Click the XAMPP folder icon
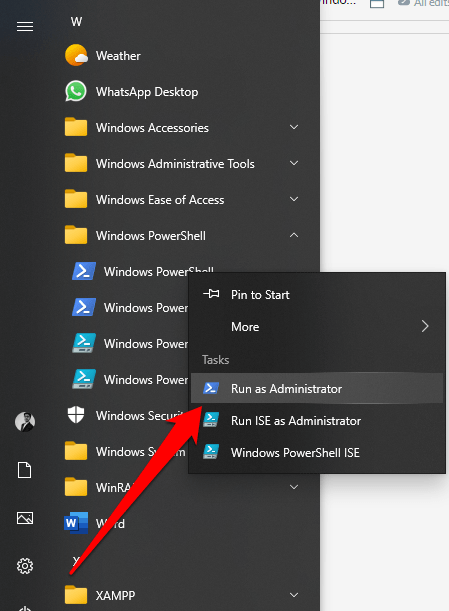 pos(76,595)
